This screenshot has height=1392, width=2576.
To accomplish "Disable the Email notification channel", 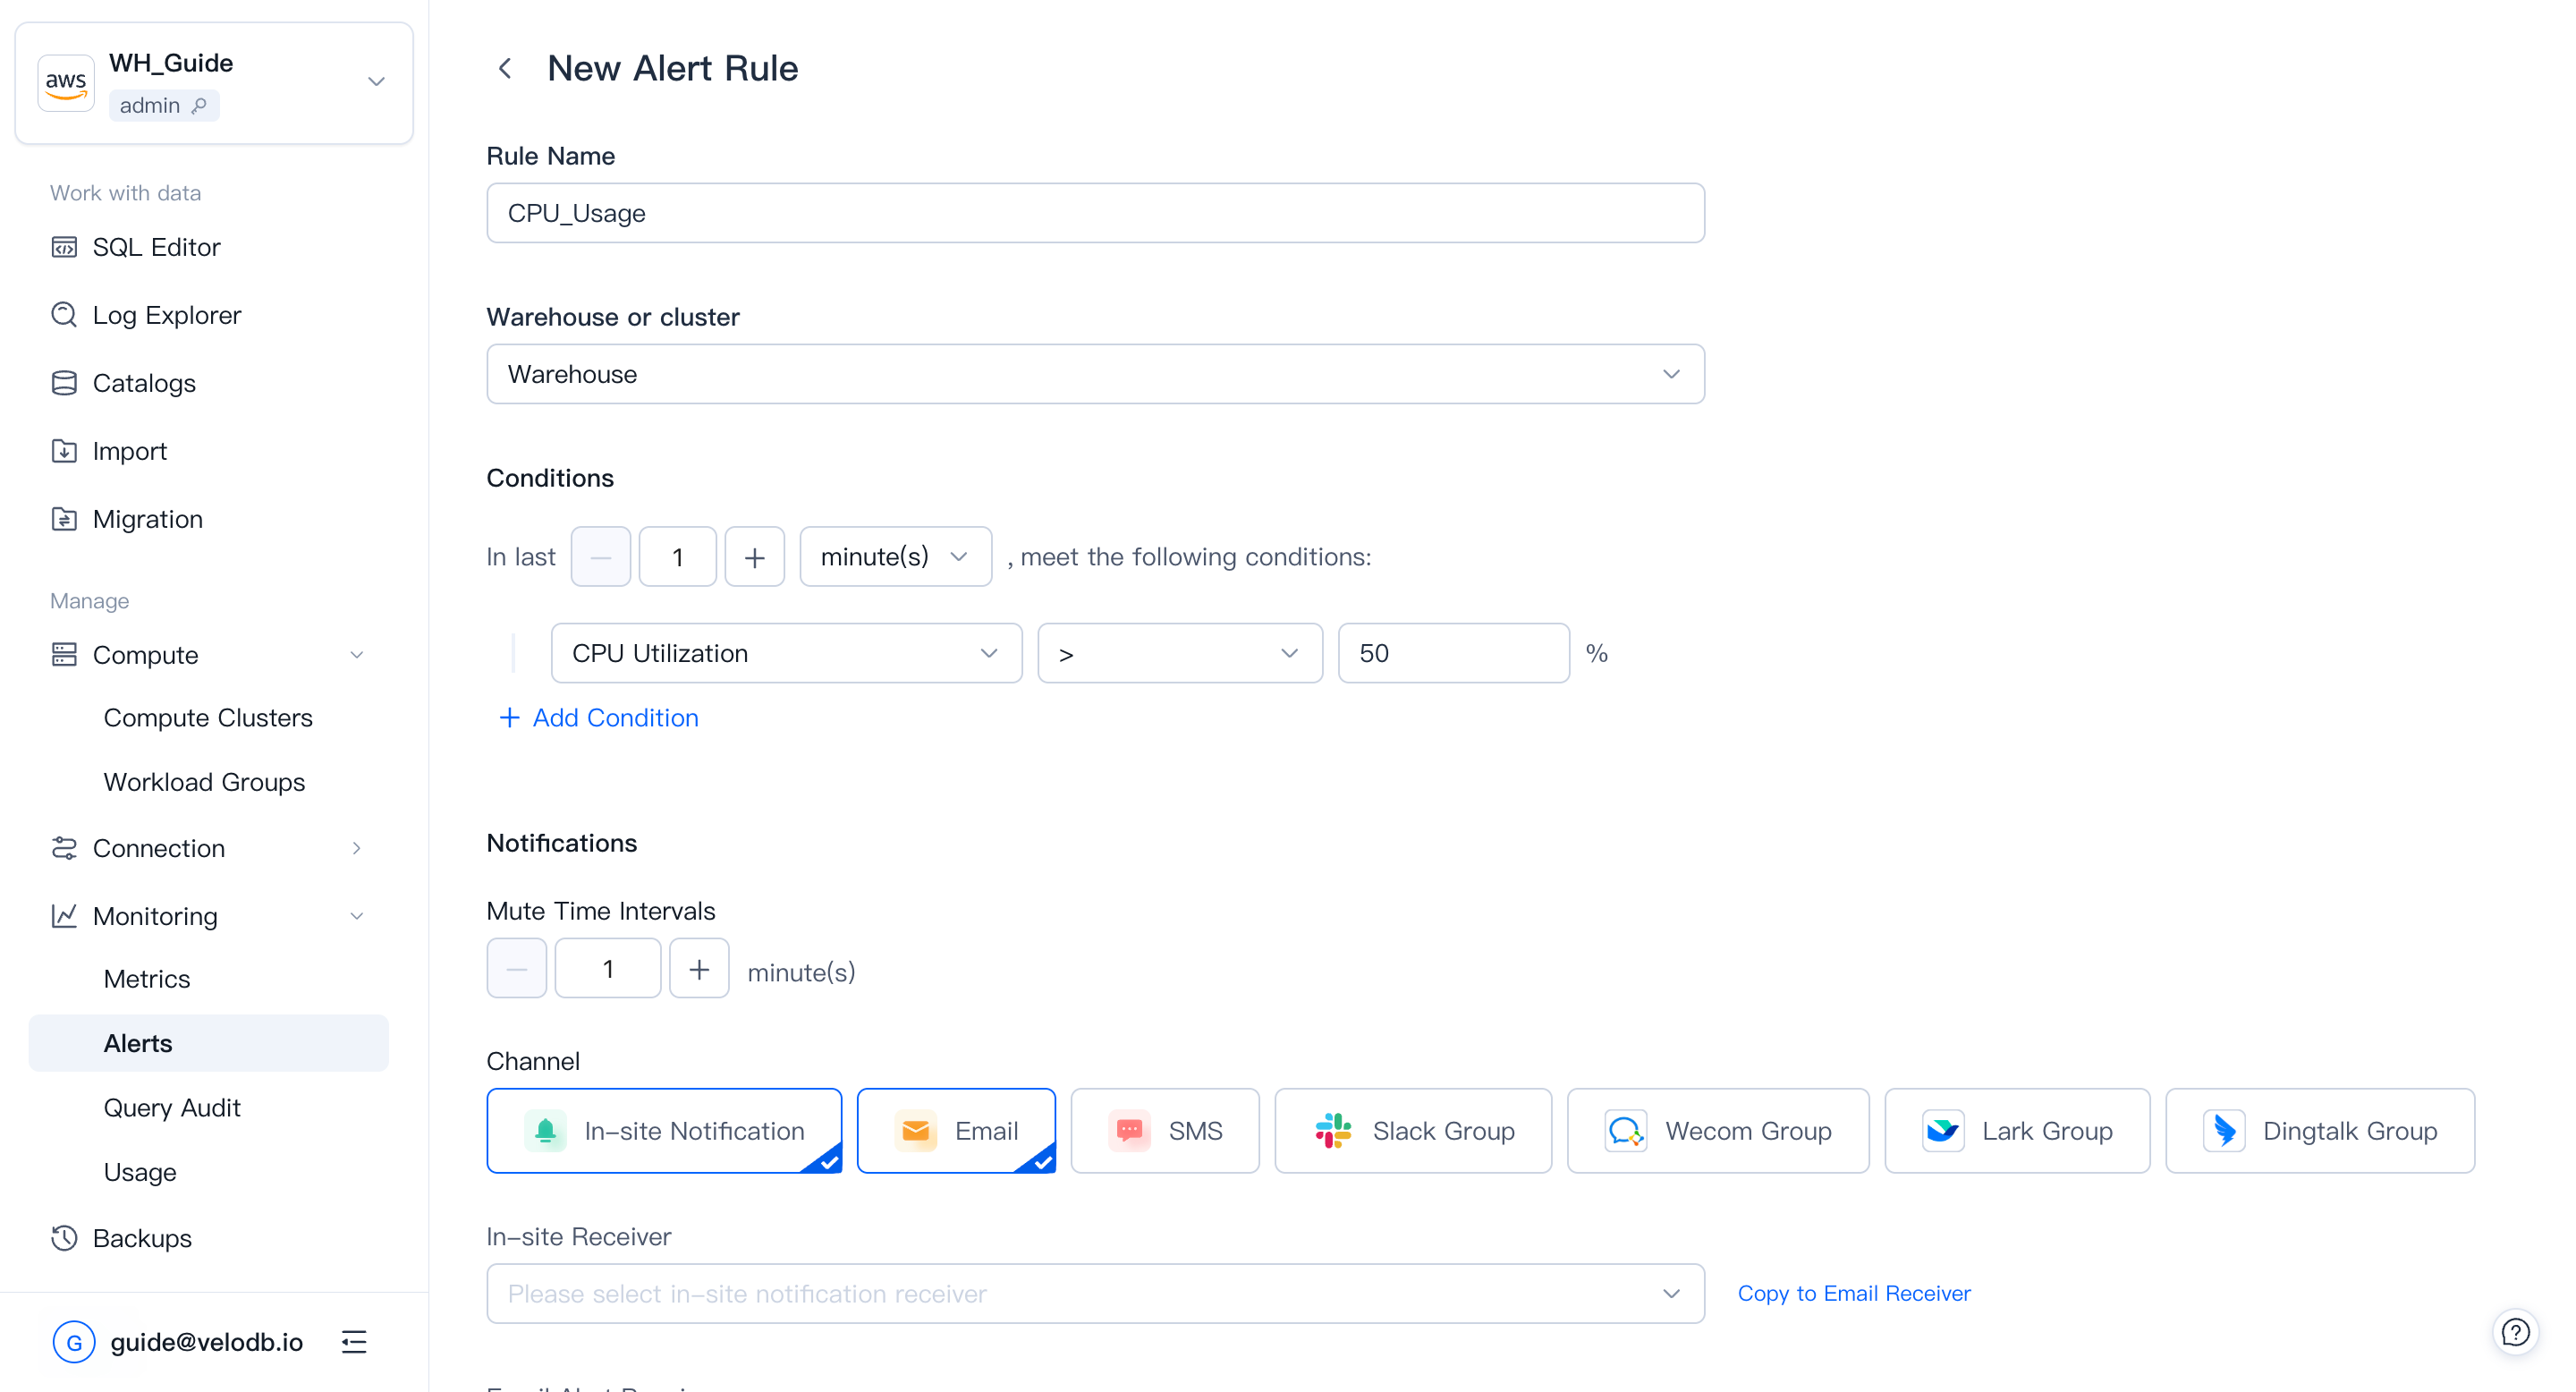I will (955, 1130).
